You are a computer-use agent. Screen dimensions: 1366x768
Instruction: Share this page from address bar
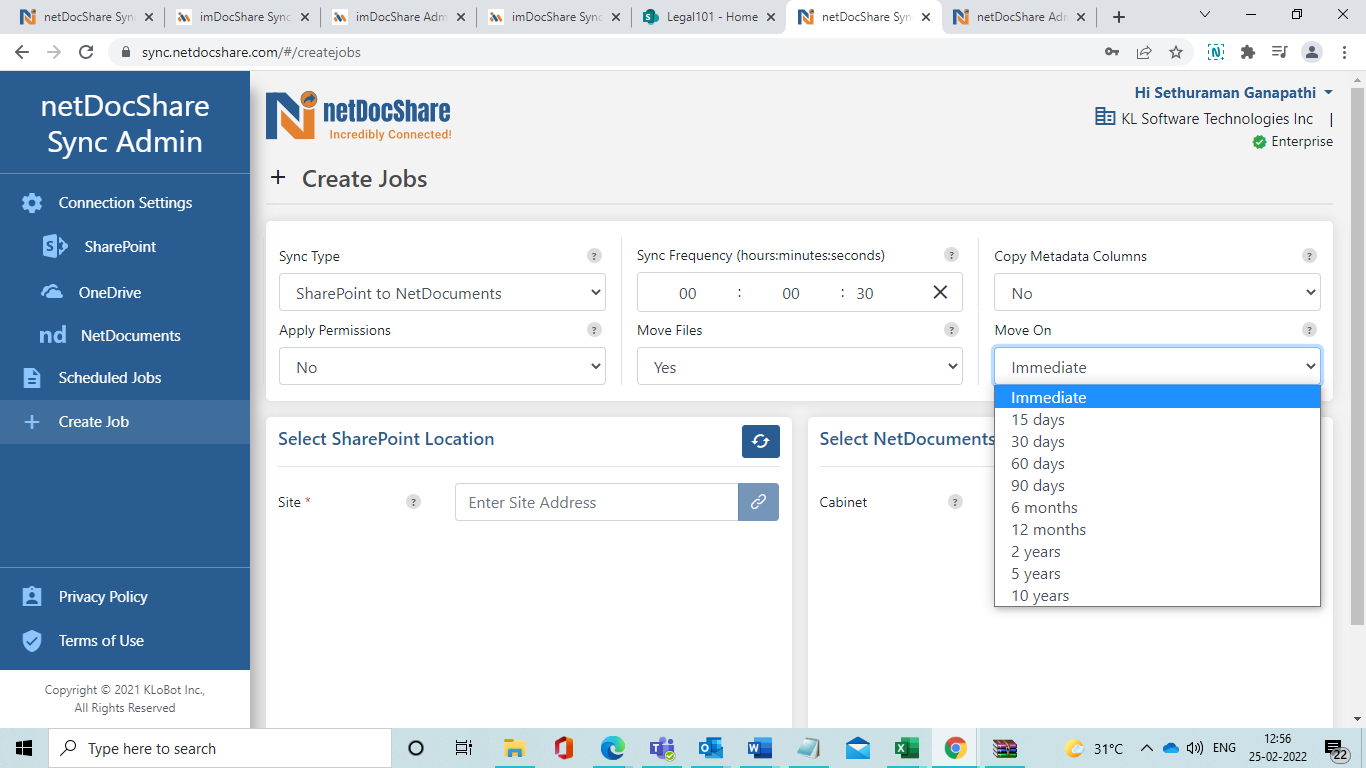(x=1144, y=52)
